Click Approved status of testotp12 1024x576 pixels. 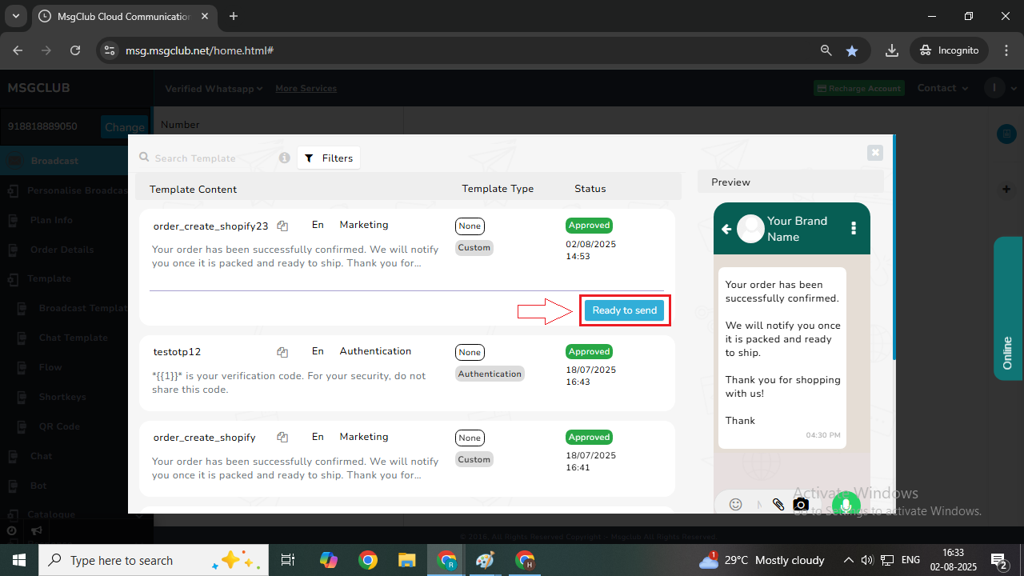[589, 351]
